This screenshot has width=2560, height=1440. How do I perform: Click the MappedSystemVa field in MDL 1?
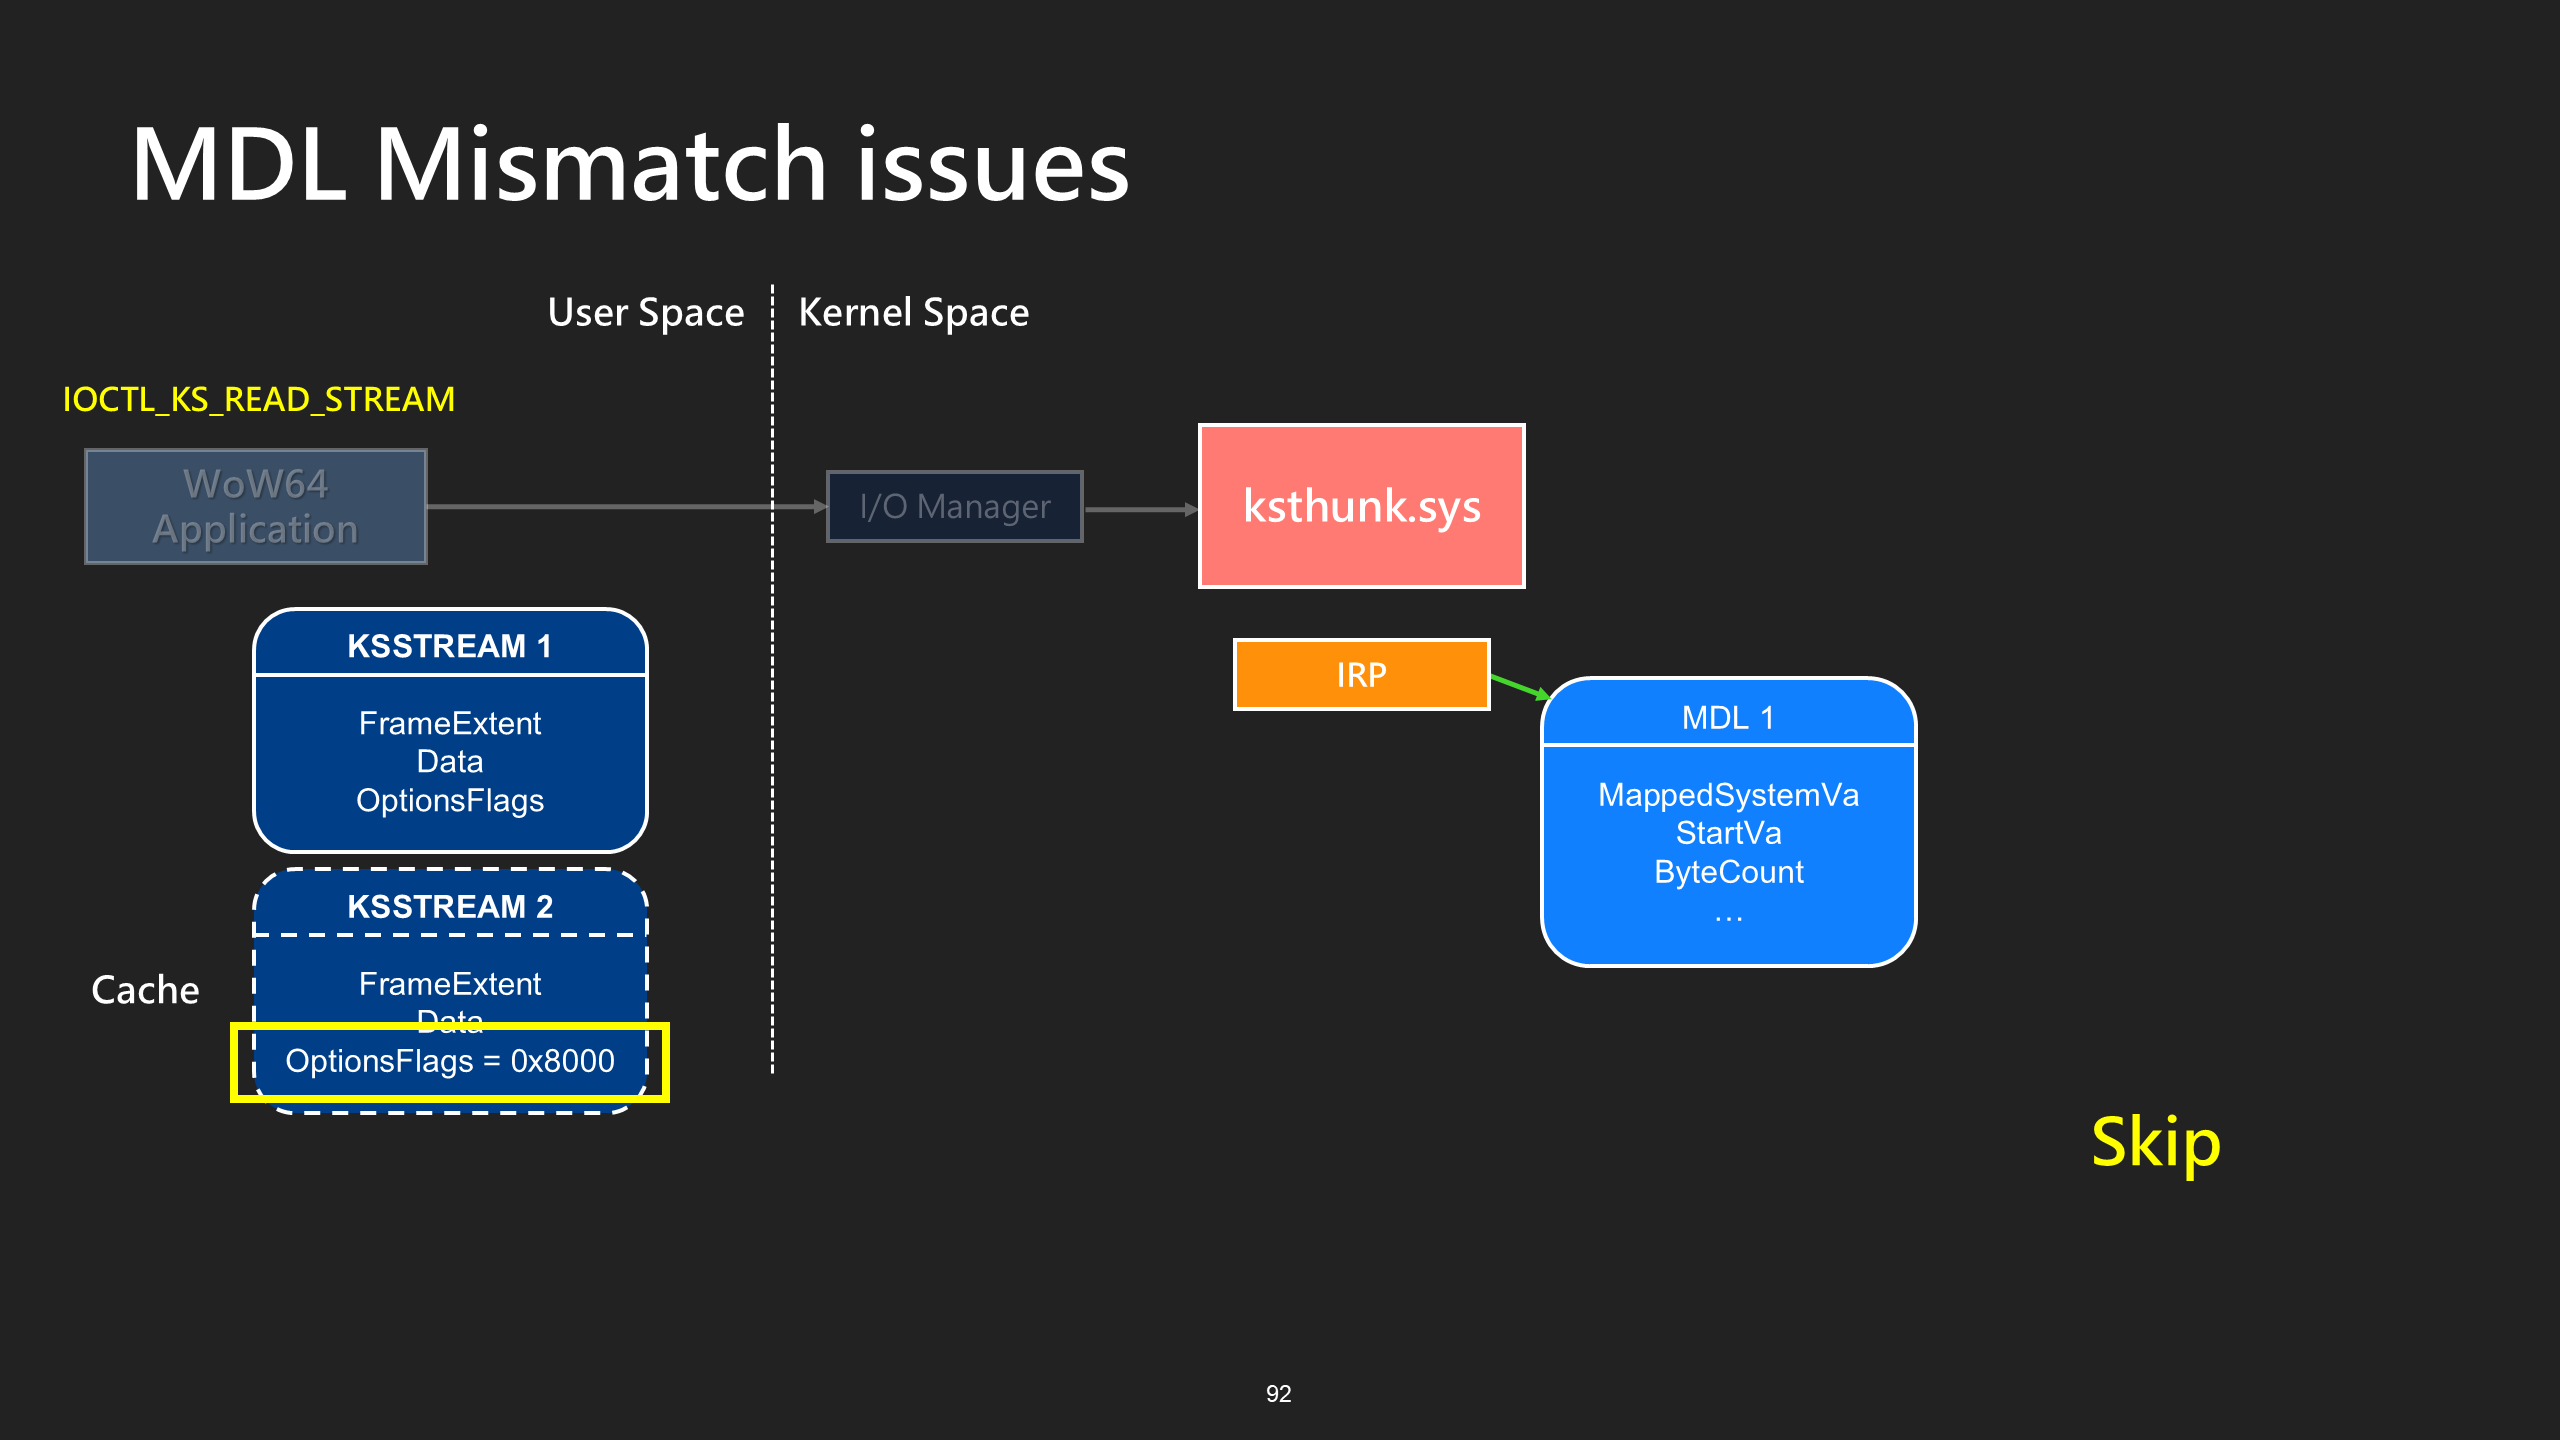pyautogui.click(x=1728, y=795)
